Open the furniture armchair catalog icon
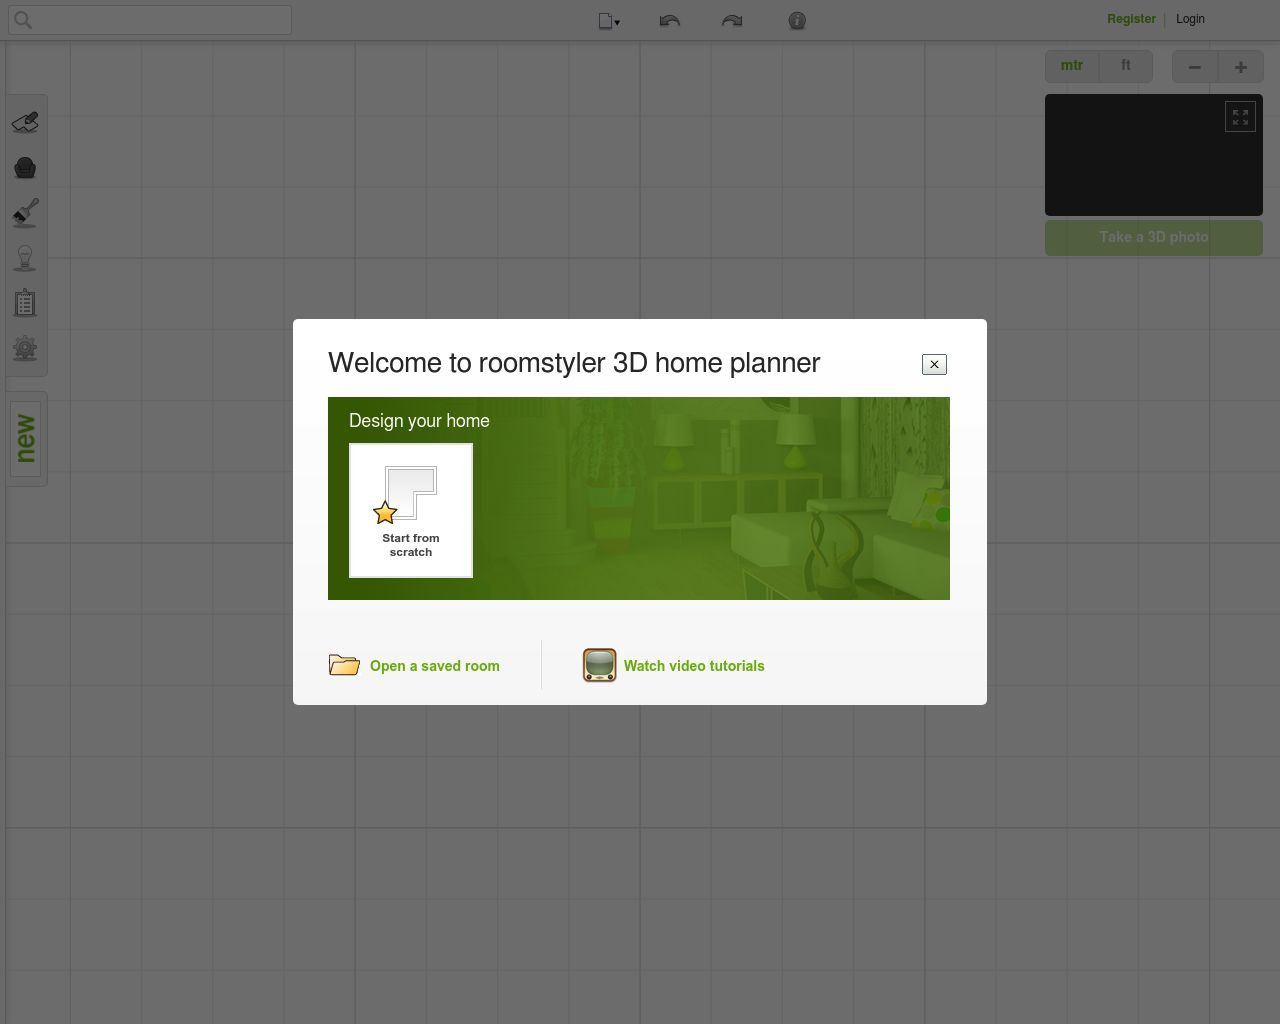 tap(25, 168)
